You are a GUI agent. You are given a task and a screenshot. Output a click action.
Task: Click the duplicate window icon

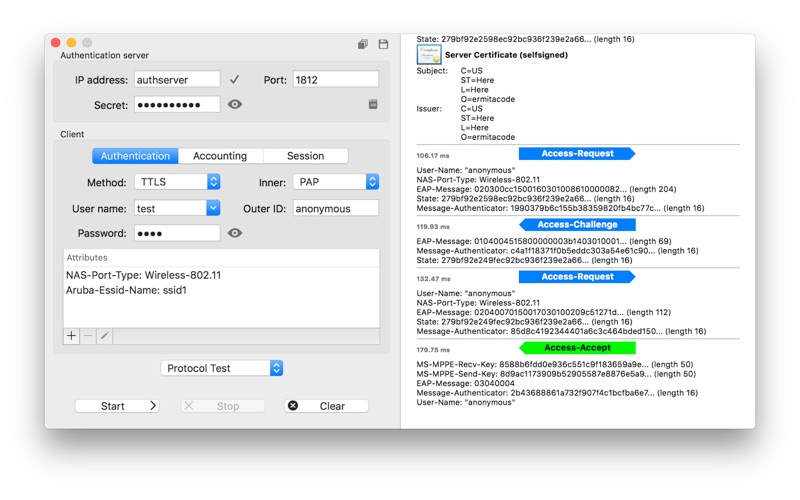click(x=362, y=45)
